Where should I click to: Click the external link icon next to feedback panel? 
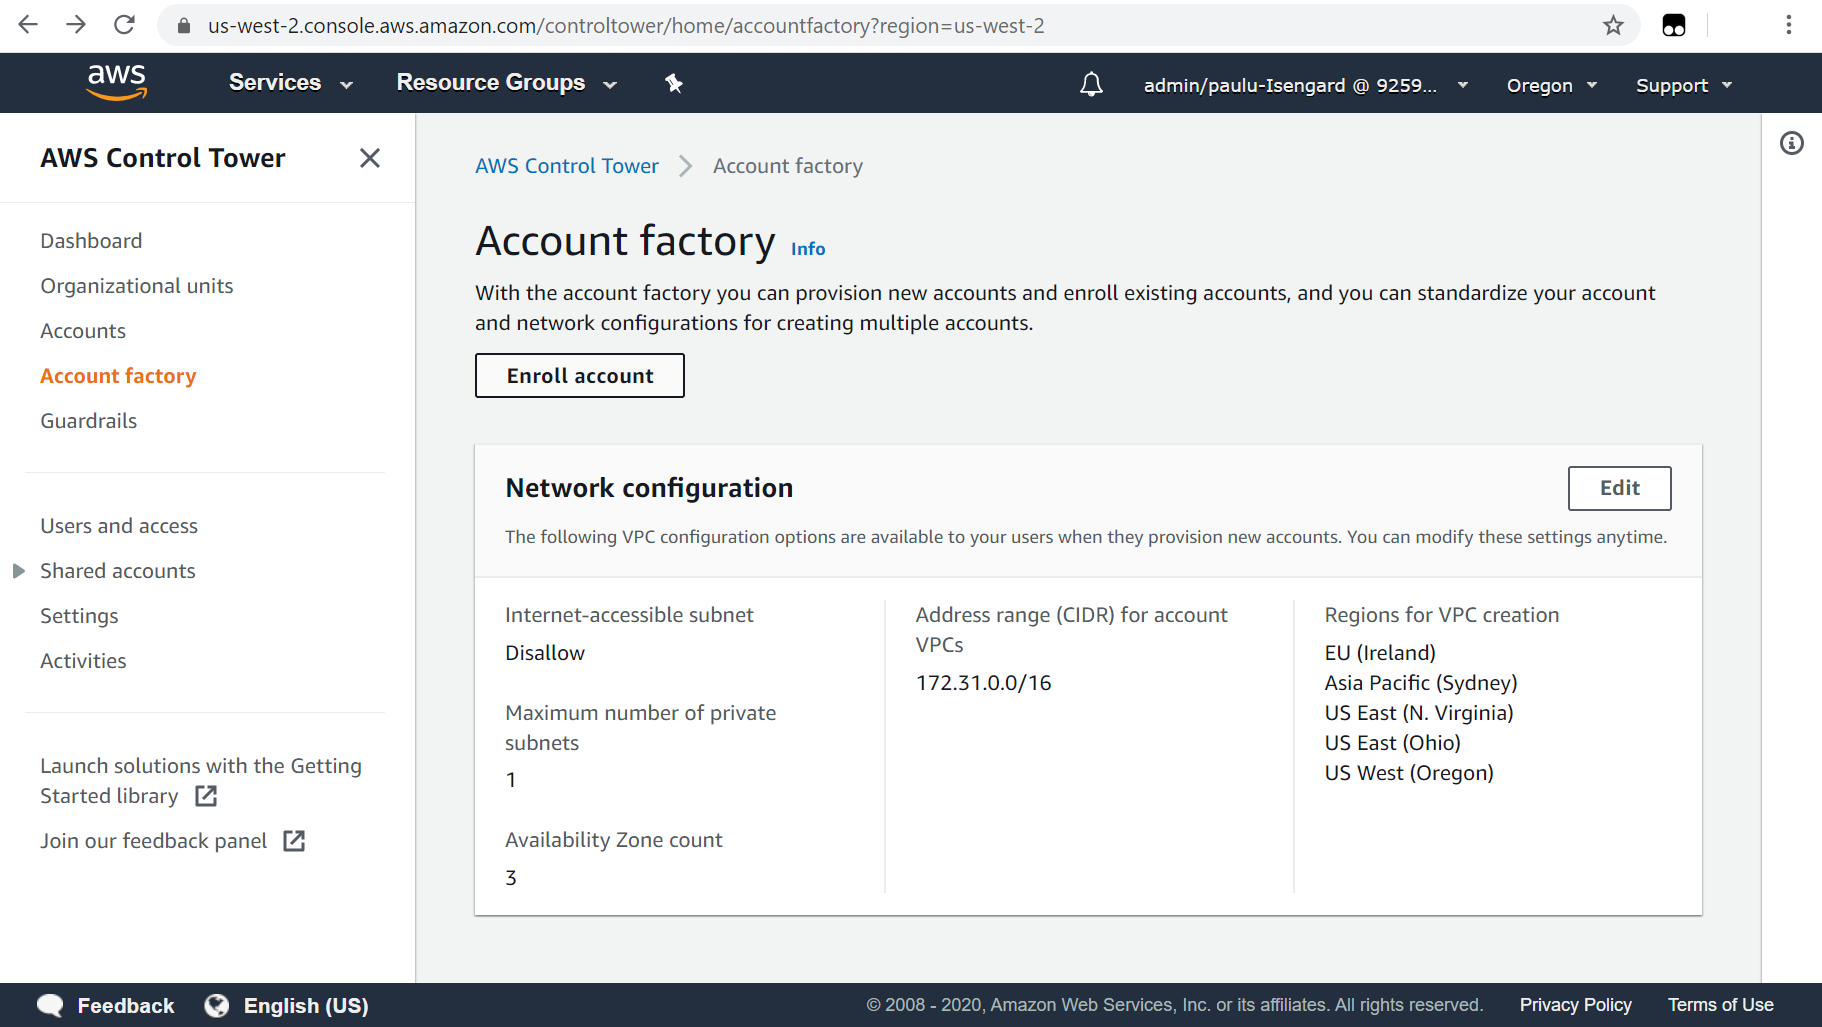pyautogui.click(x=294, y=841)
